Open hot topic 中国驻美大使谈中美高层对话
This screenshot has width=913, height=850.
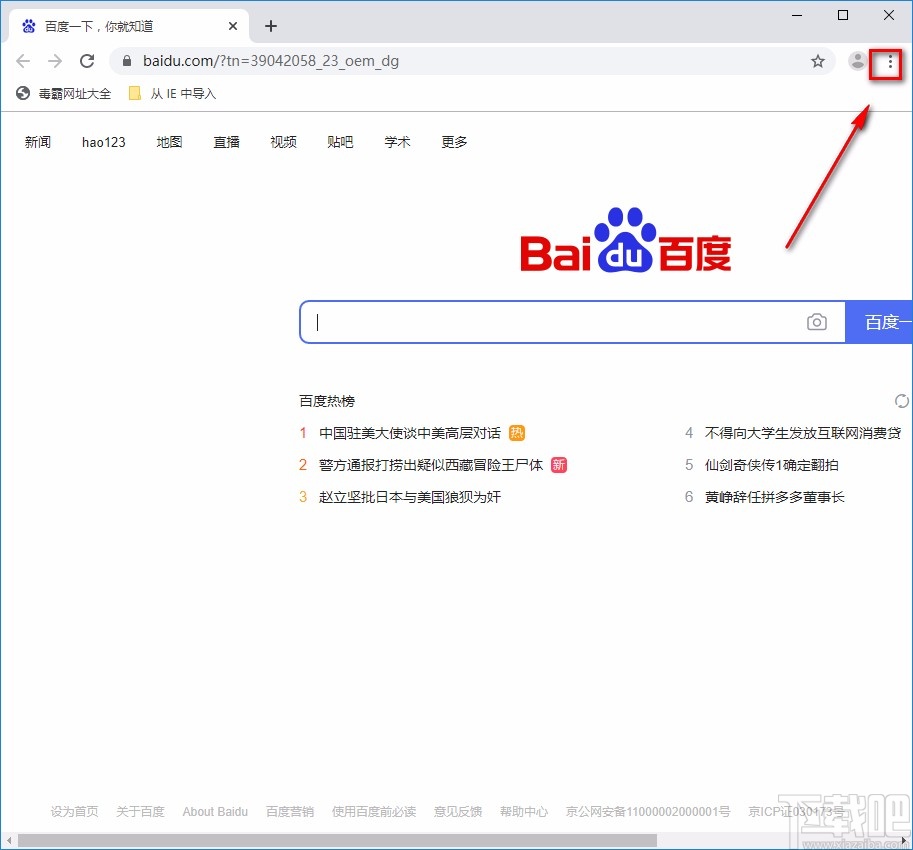410,433
